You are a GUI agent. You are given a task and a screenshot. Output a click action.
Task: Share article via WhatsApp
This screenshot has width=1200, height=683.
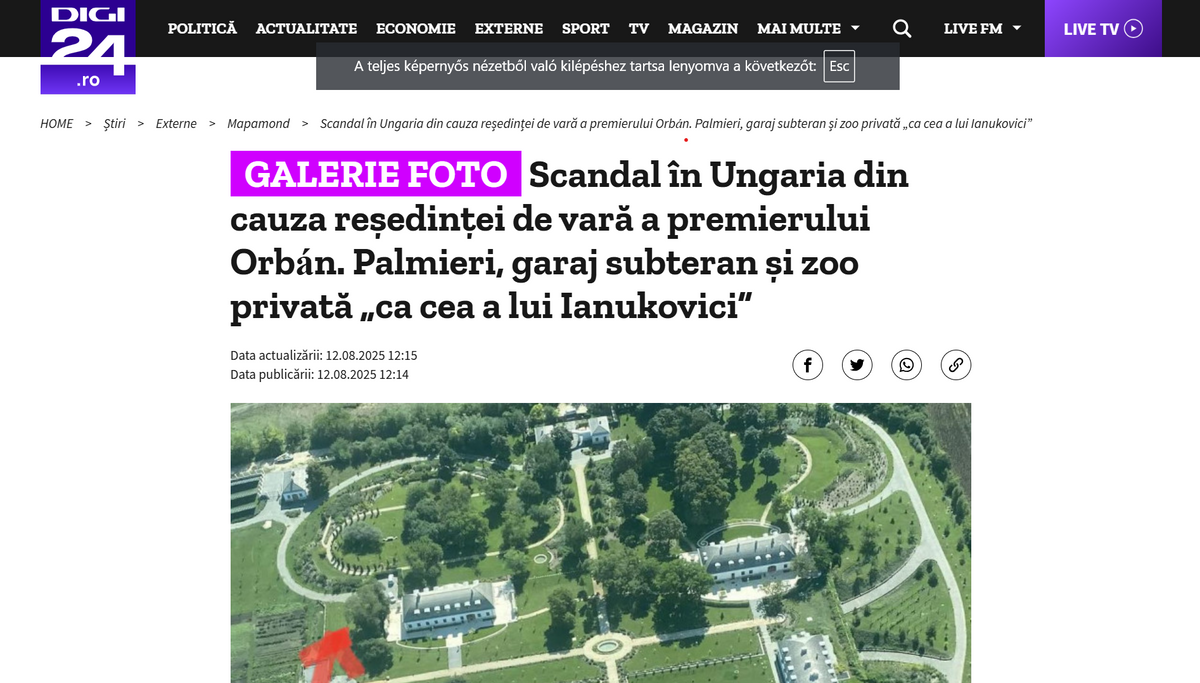pos(906,365)
